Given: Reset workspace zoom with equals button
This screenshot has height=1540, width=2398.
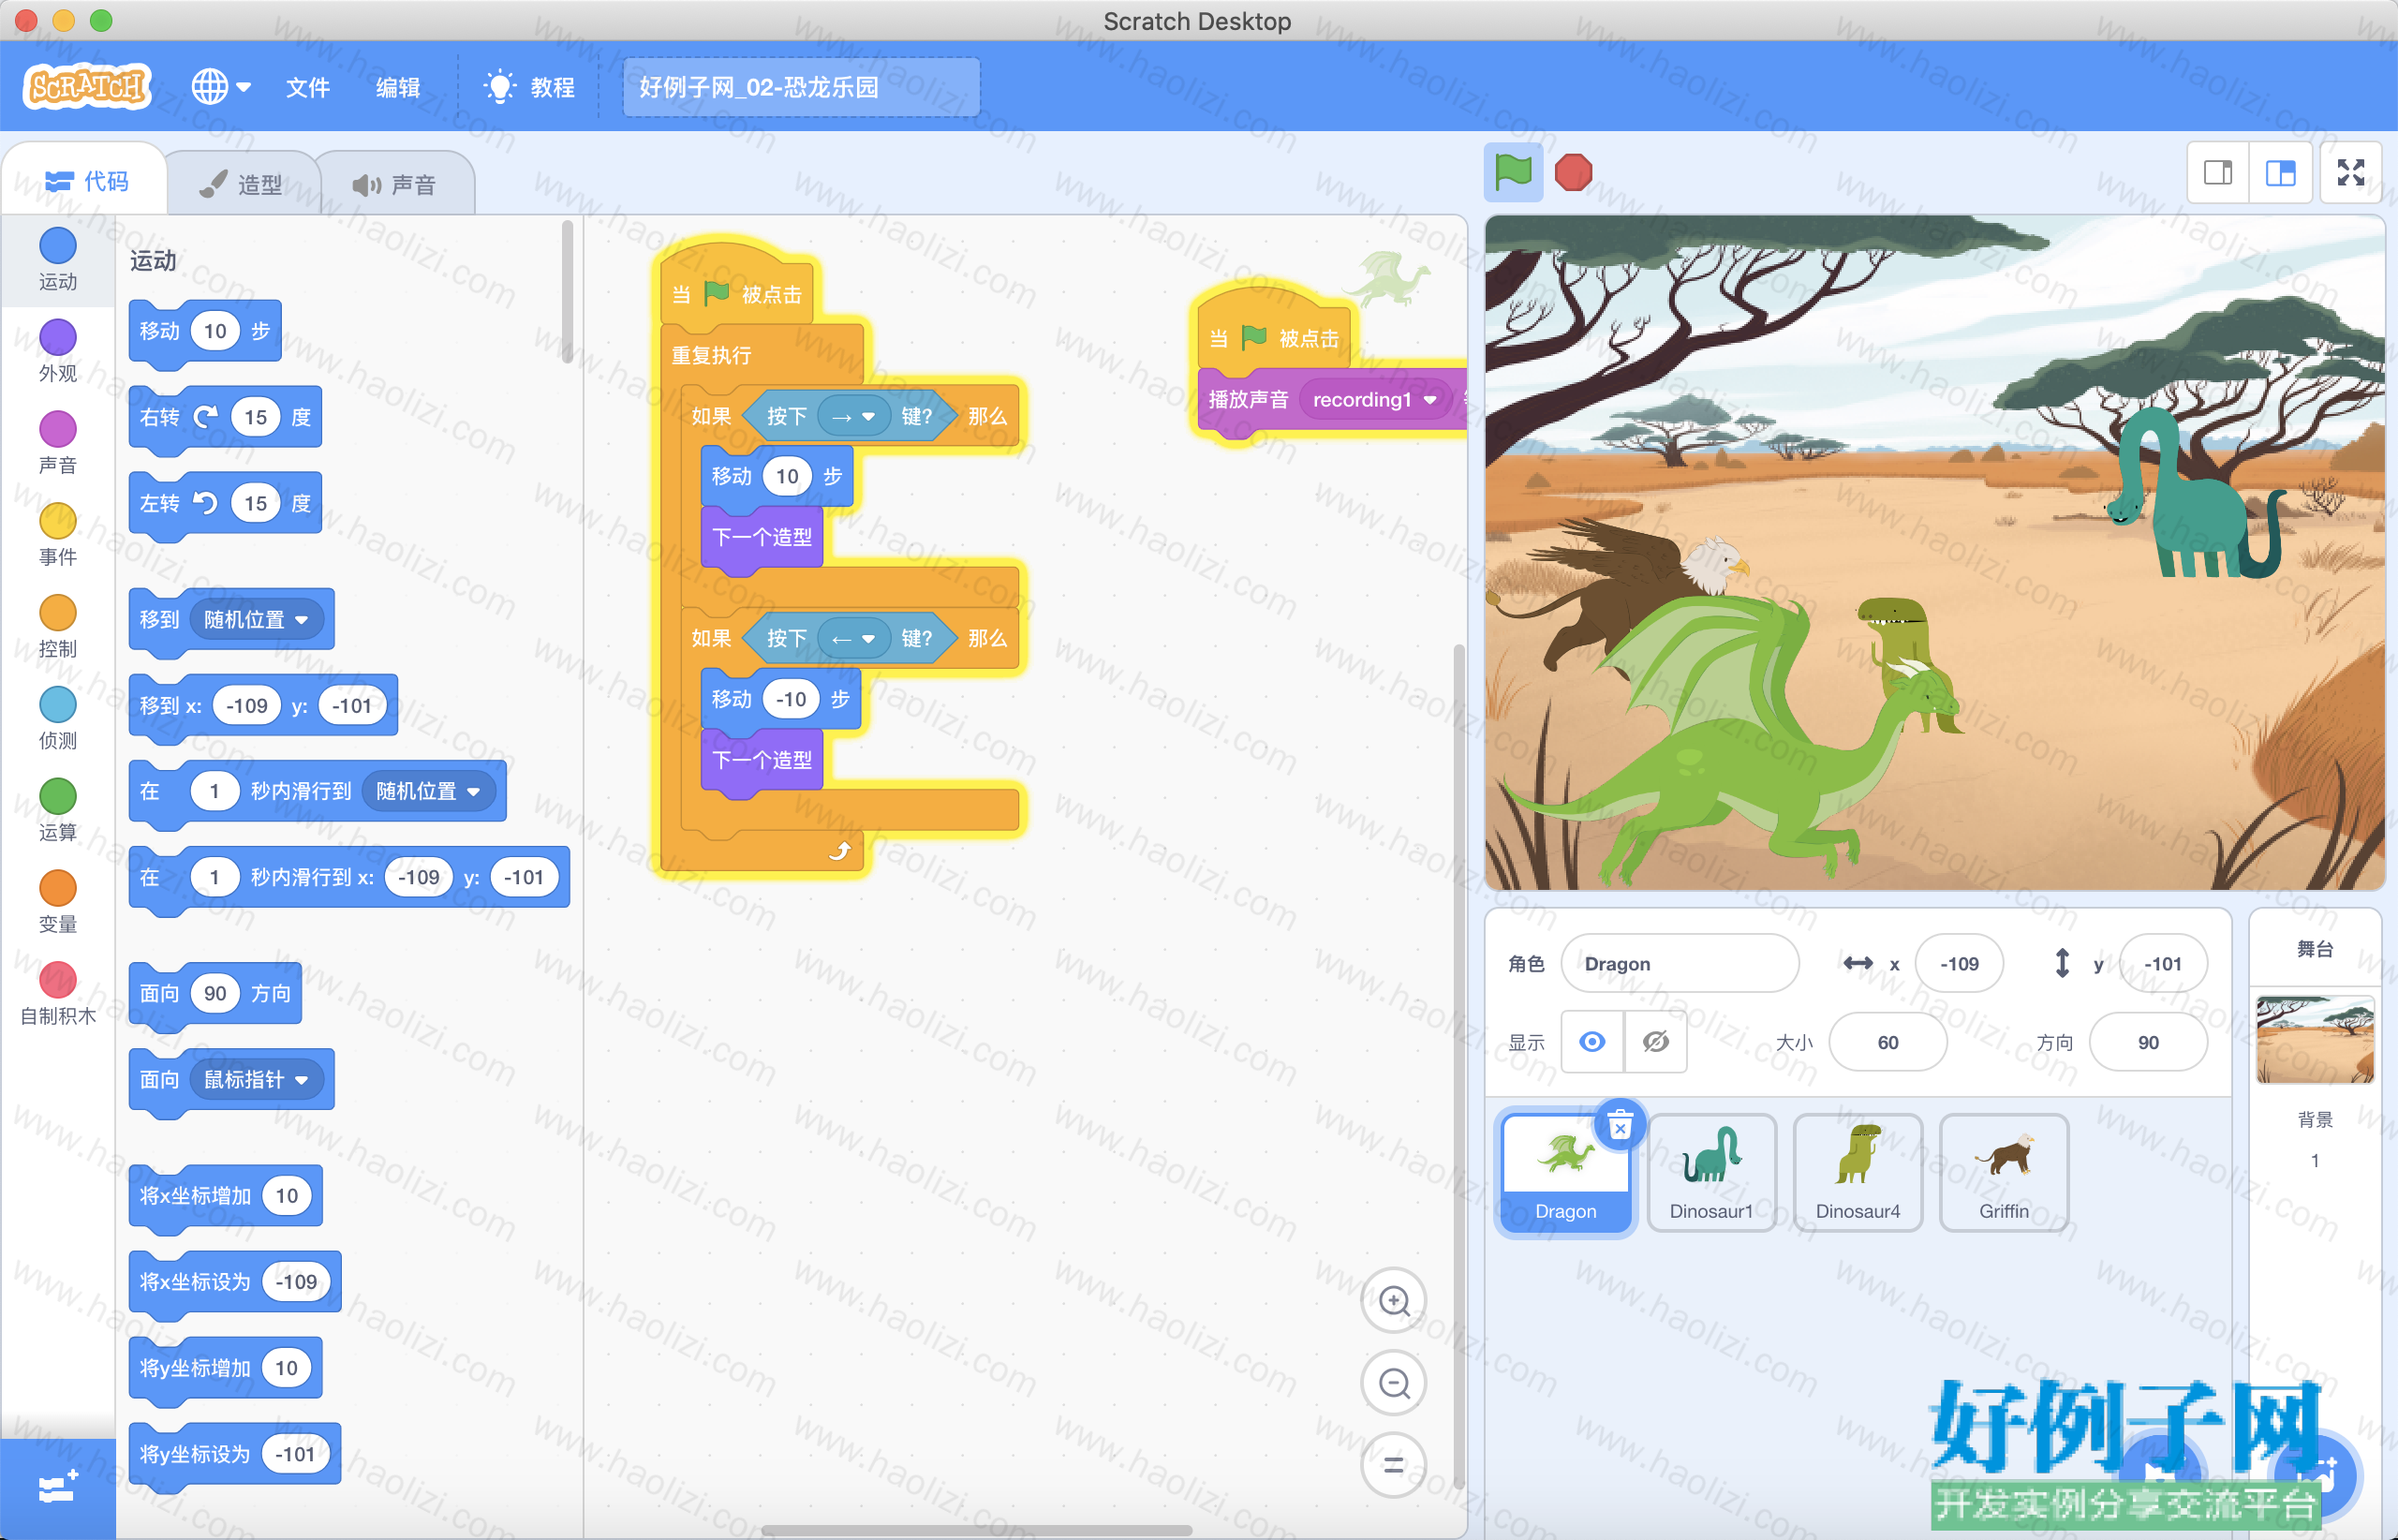Looking at the screenshot, I should [x=1394, y=1465].
